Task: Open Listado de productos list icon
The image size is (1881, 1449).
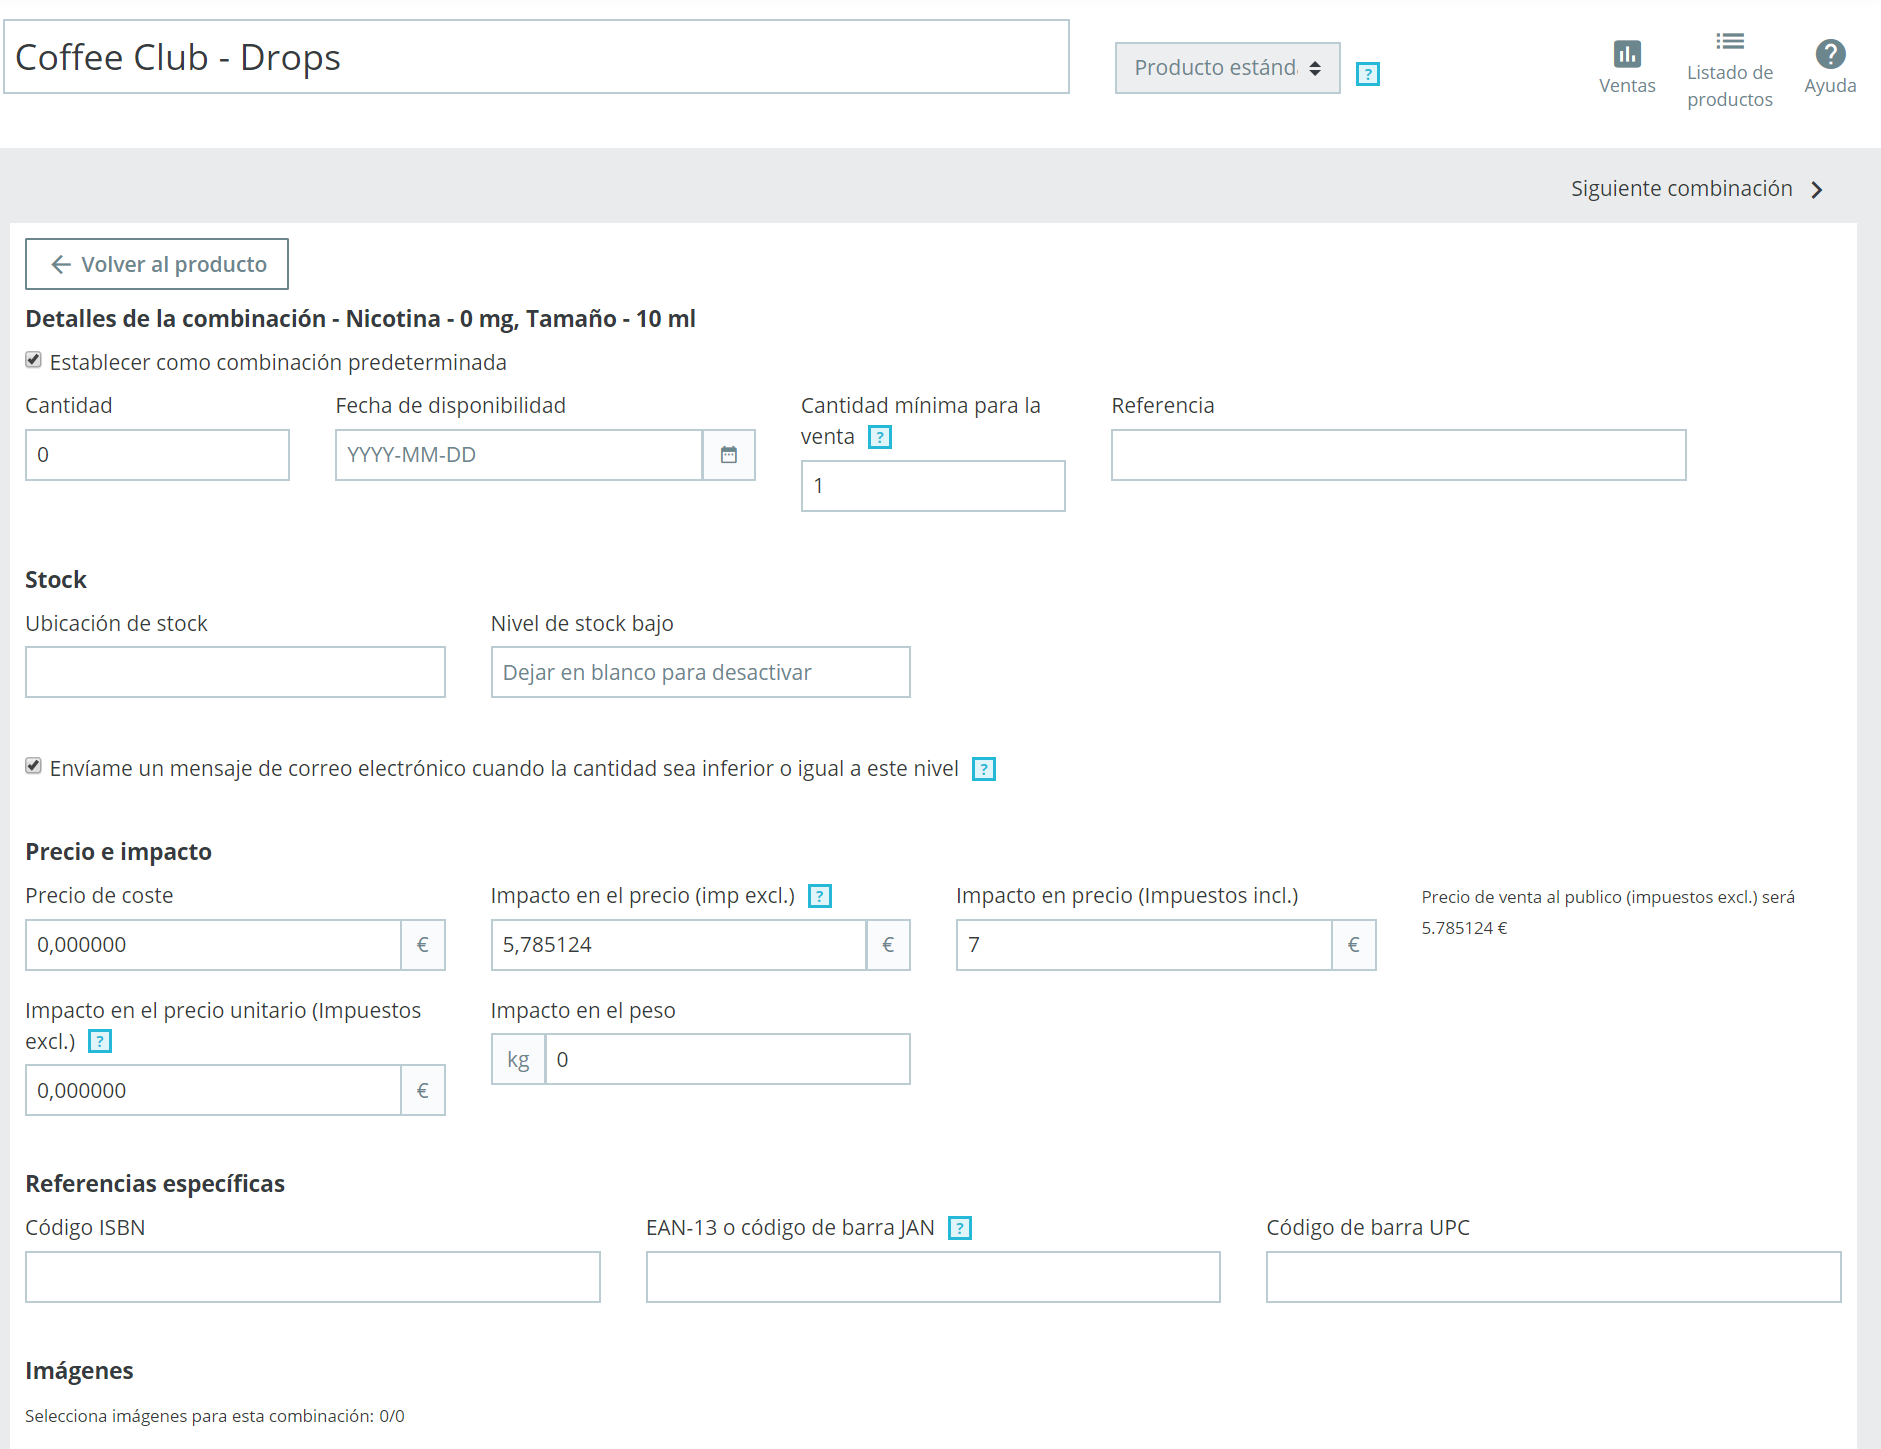Action: pos(1730,42)
